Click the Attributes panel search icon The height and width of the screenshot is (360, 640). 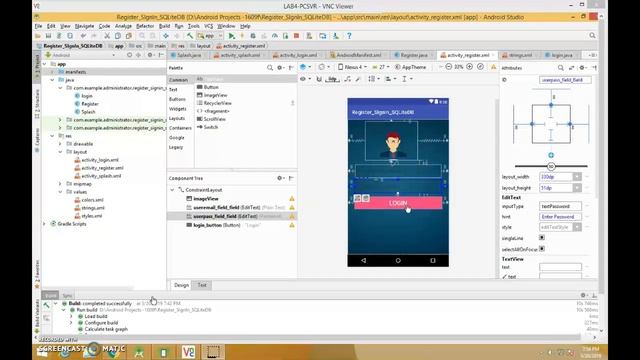pos(561,68)
